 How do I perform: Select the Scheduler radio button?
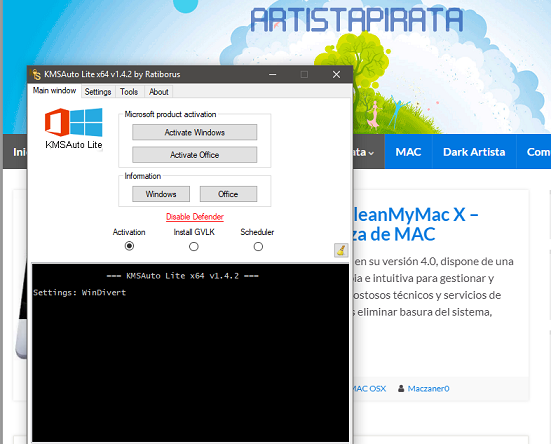(258, 247)
